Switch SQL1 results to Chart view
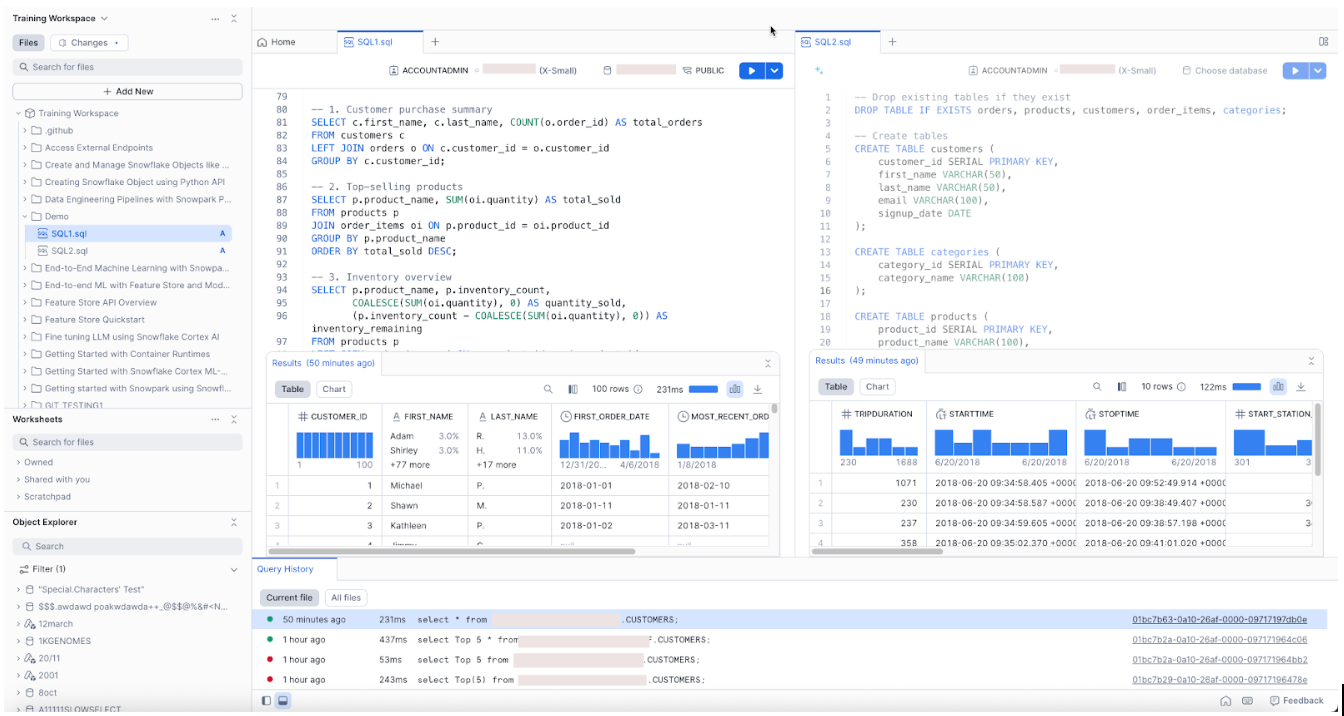Screen dimensions: 1344x716 333,389
